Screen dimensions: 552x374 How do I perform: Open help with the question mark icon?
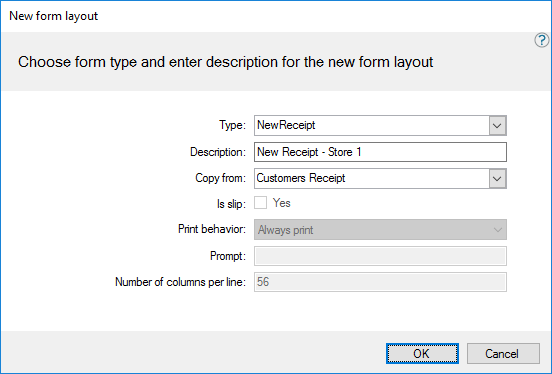541,40
